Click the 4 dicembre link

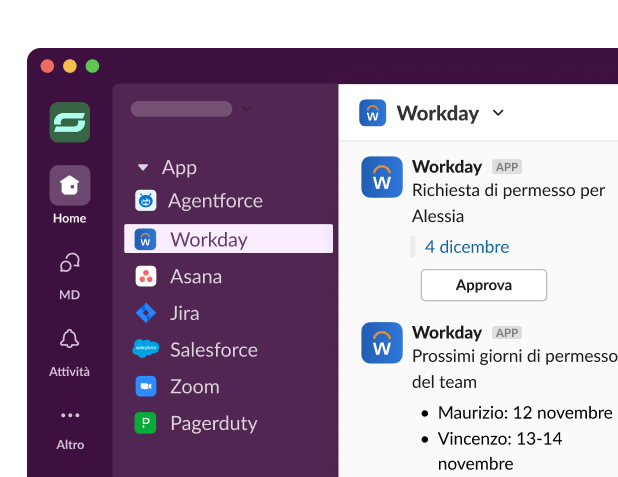click(467, 247)
